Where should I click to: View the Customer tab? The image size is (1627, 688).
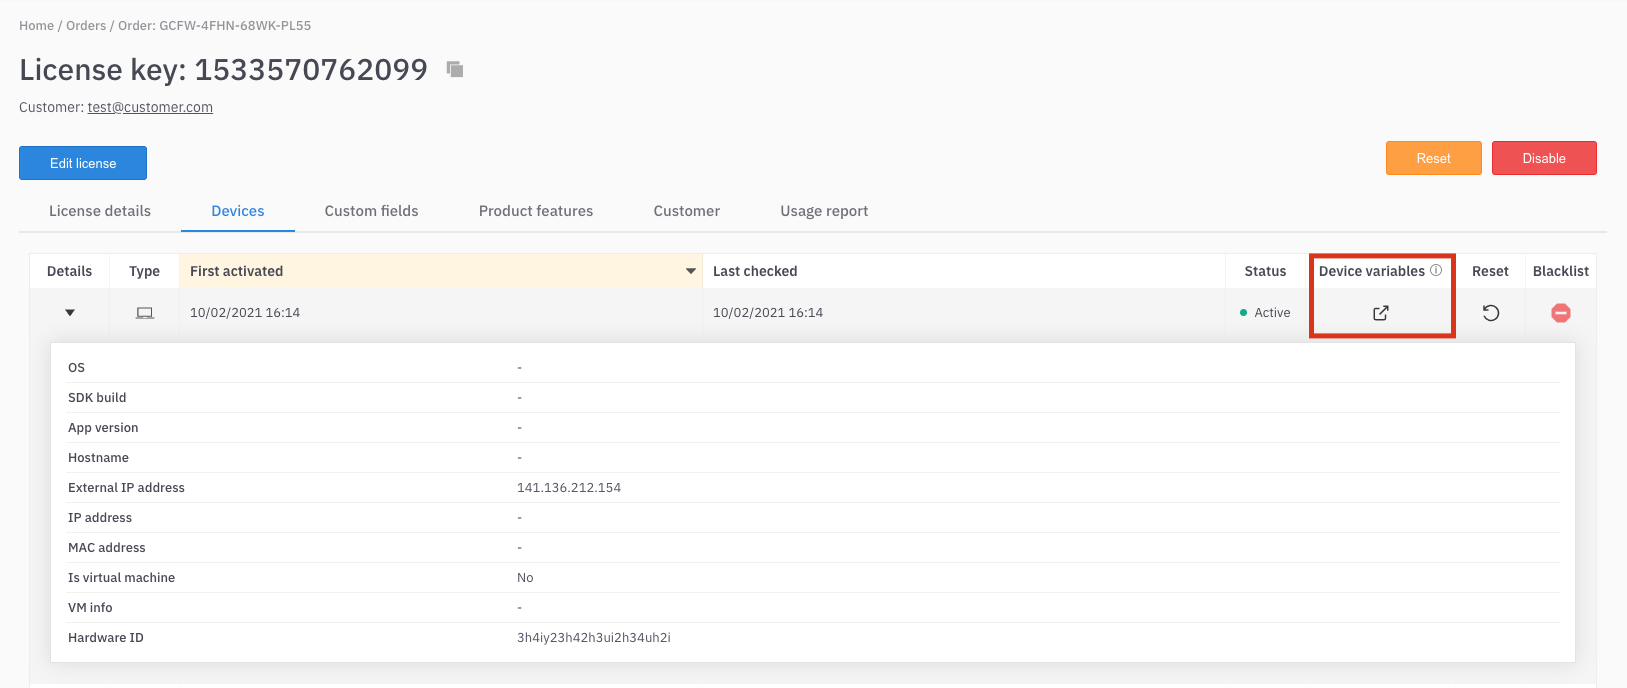tap(686, 211)
